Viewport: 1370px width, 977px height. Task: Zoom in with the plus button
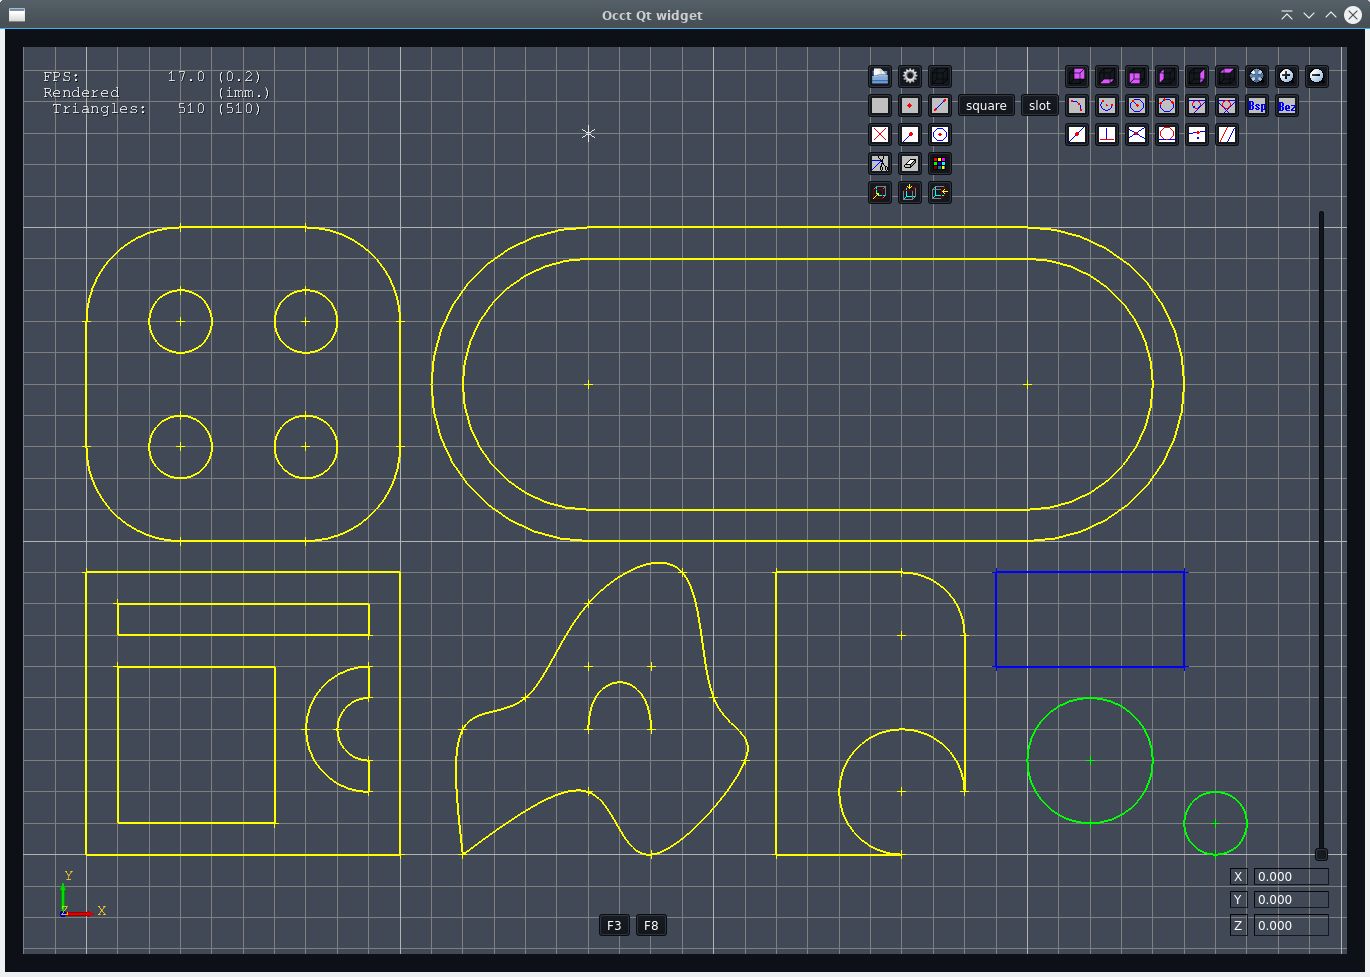[x=1287, y=76]
